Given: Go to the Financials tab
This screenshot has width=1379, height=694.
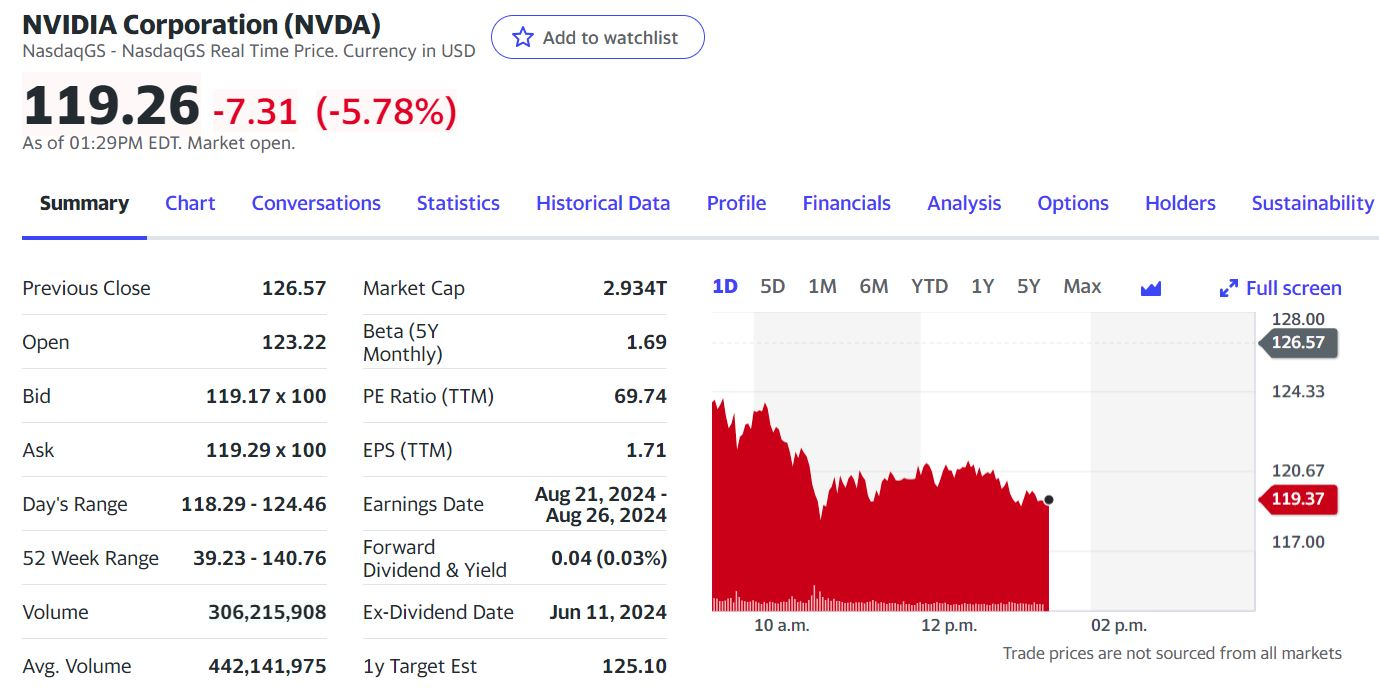Looking at the screenshot, I should click(846, 203).
